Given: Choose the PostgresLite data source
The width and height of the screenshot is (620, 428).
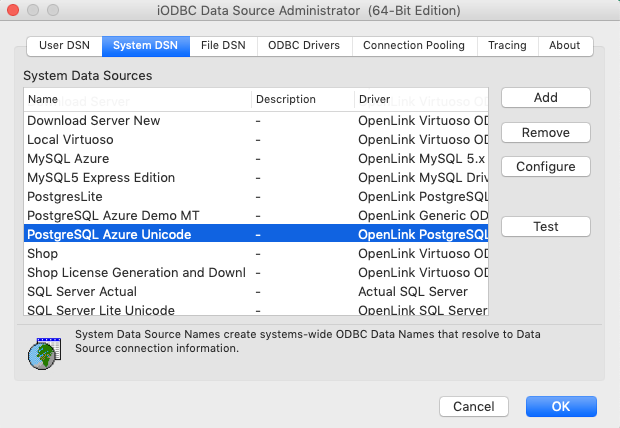Looking at the screenshot, I should (65, 196).
